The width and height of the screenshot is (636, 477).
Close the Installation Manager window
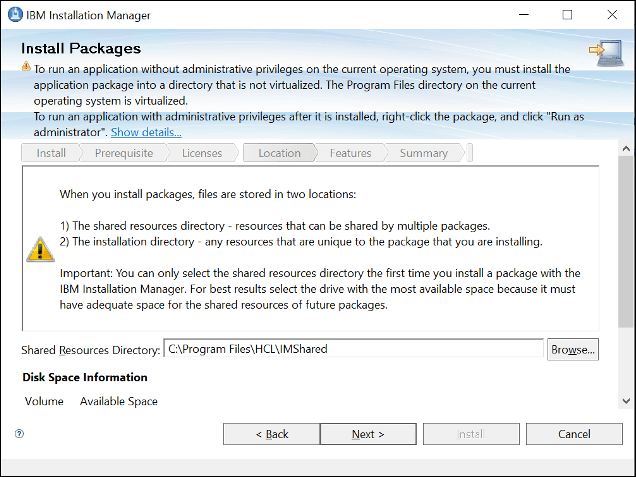(612, 15)
